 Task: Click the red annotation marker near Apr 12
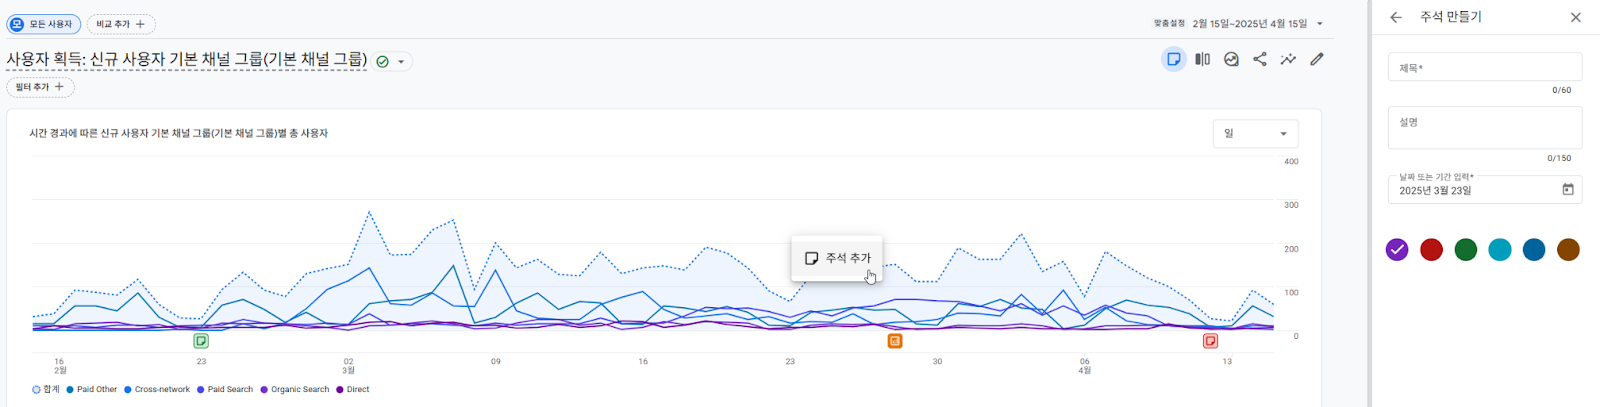tap(1210, 341)
